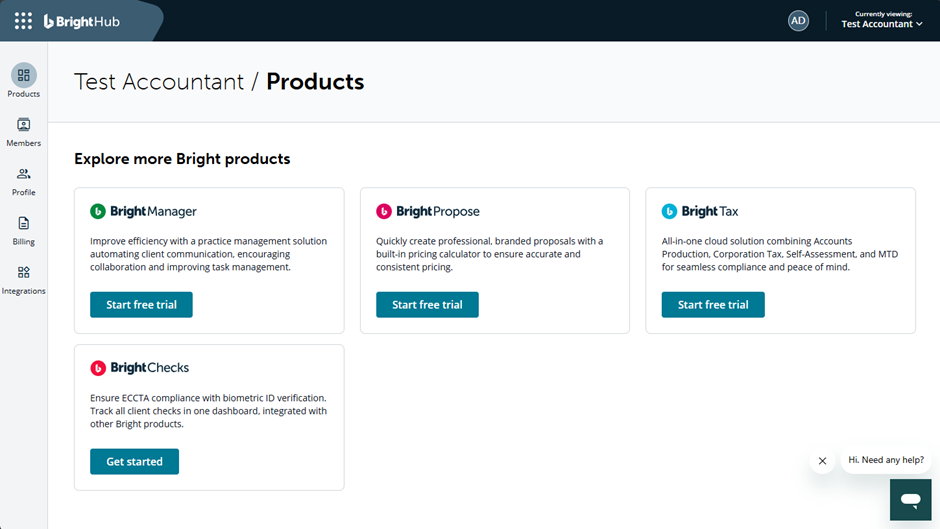Open the AD user avatar
Screen dimensions: 940x529
pyautogui.click(x=798, y=21)
